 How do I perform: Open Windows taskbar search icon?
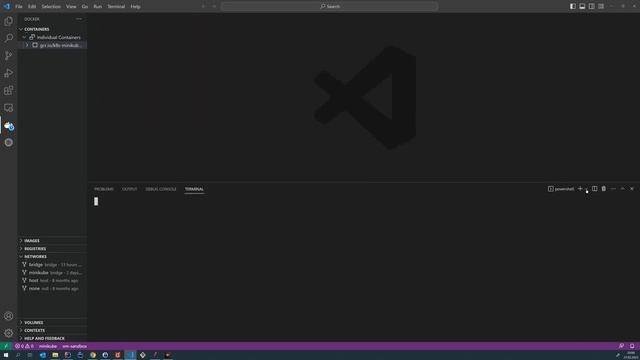pyautogui.click(x=18, y=355)
